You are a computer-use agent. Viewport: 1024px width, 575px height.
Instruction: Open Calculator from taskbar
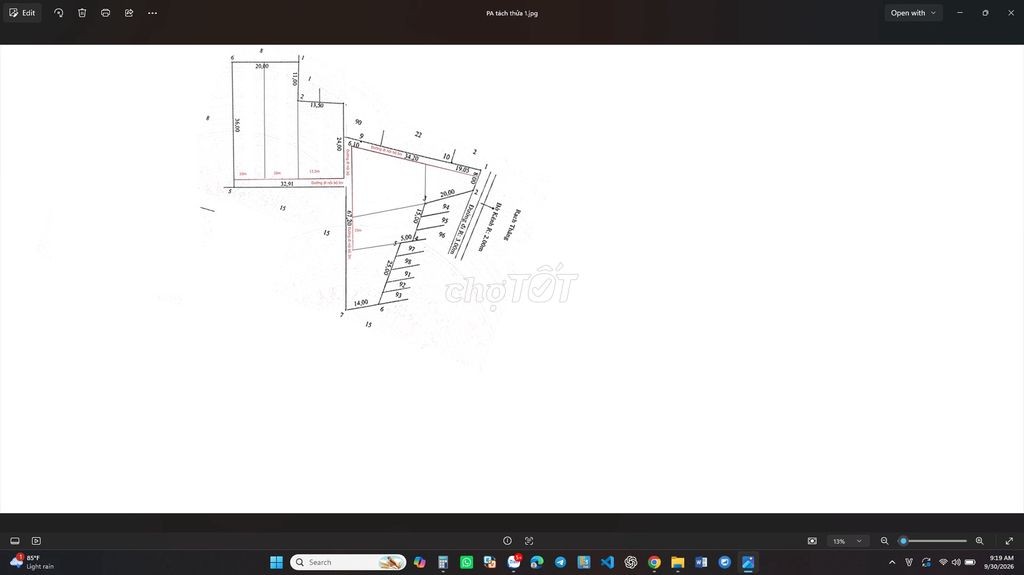coord(443,563)
